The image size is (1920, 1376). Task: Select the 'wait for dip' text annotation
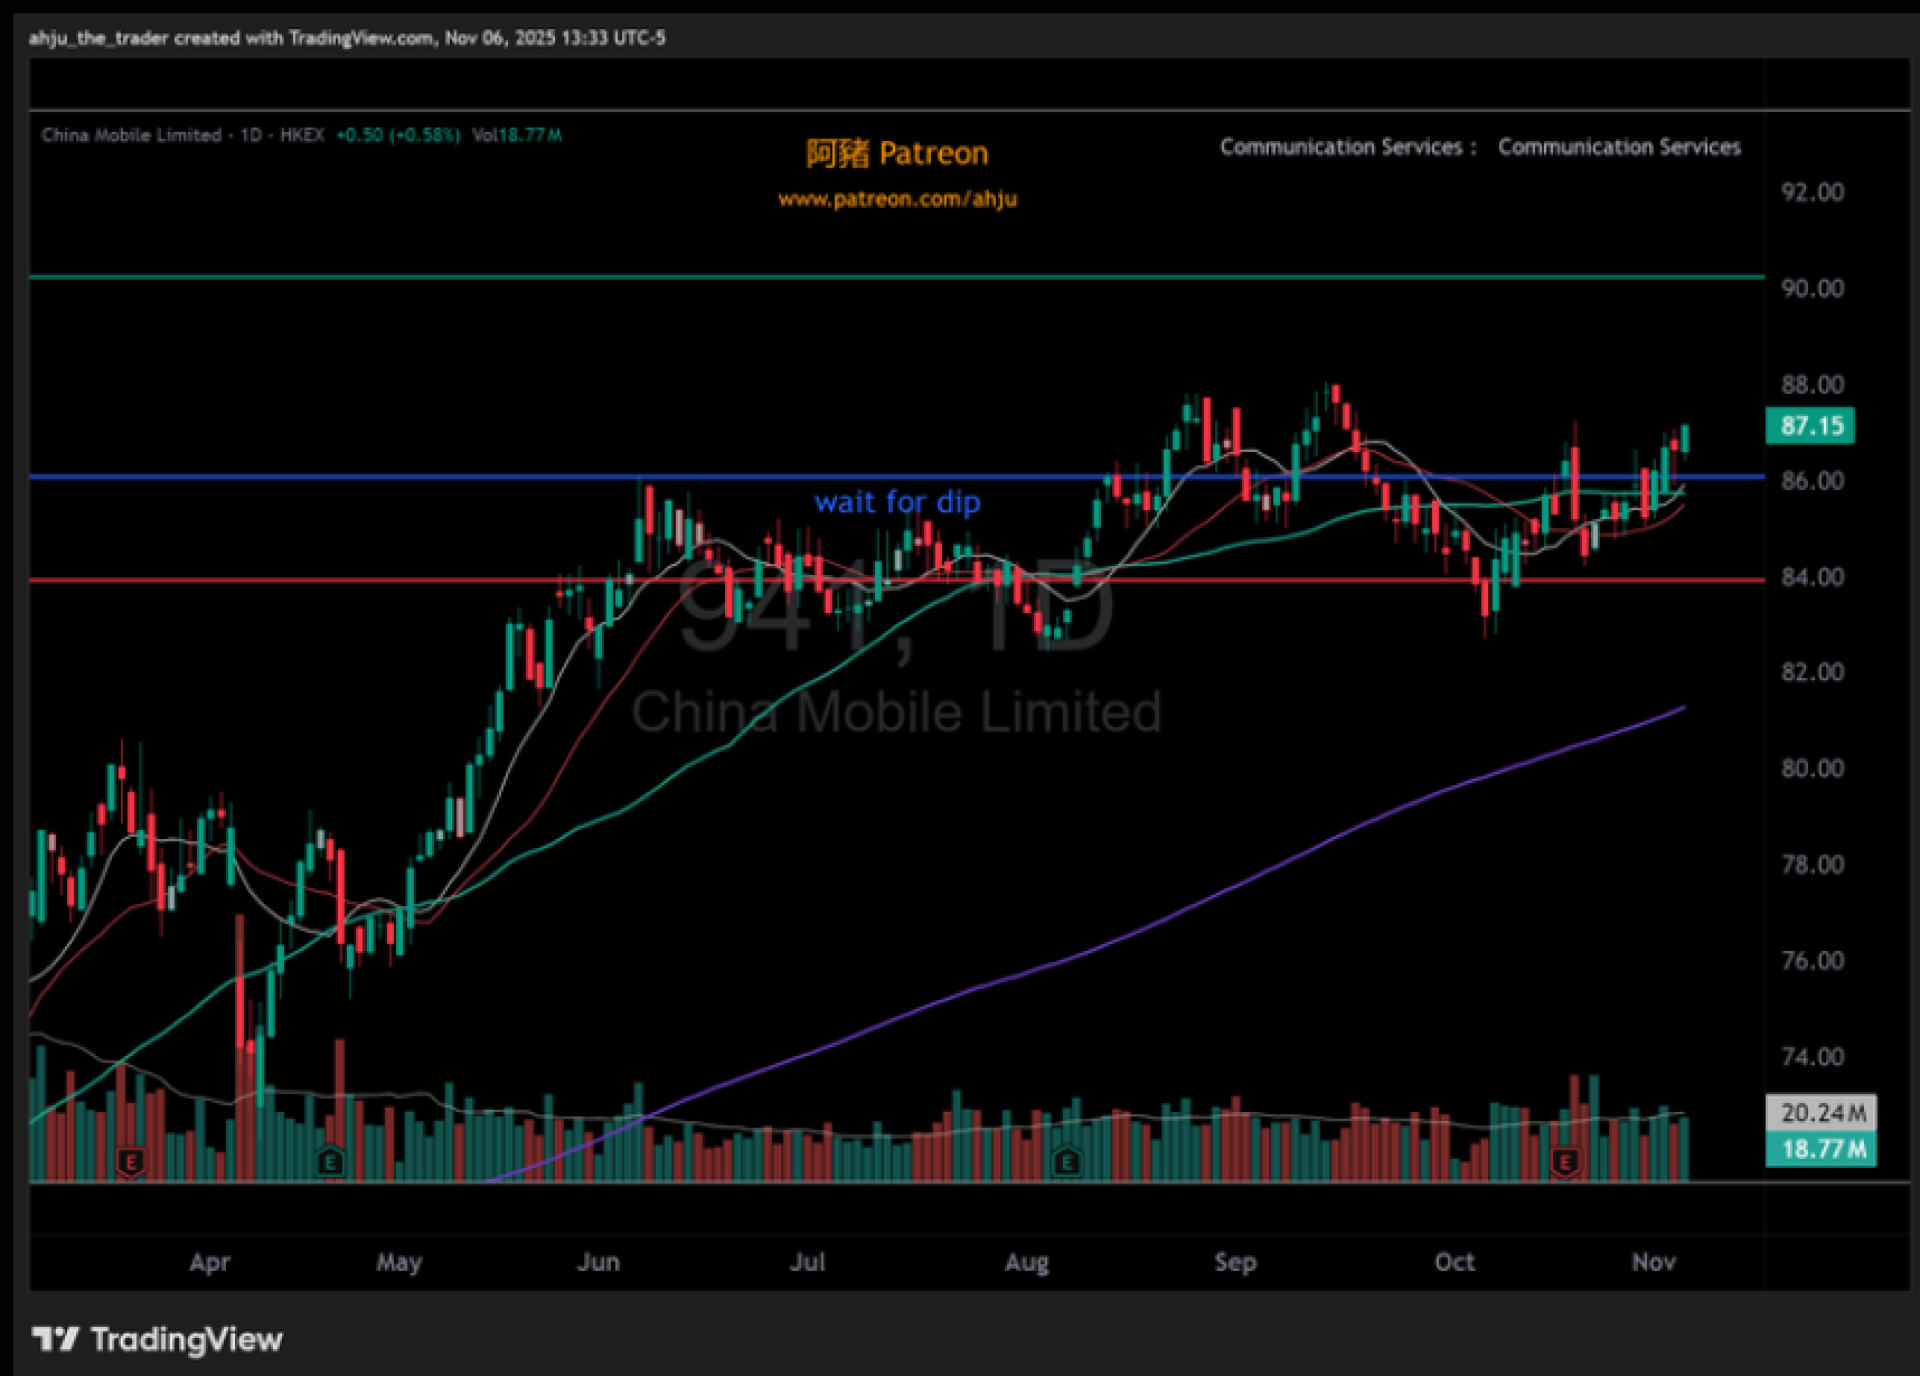[x=897, y=502]
